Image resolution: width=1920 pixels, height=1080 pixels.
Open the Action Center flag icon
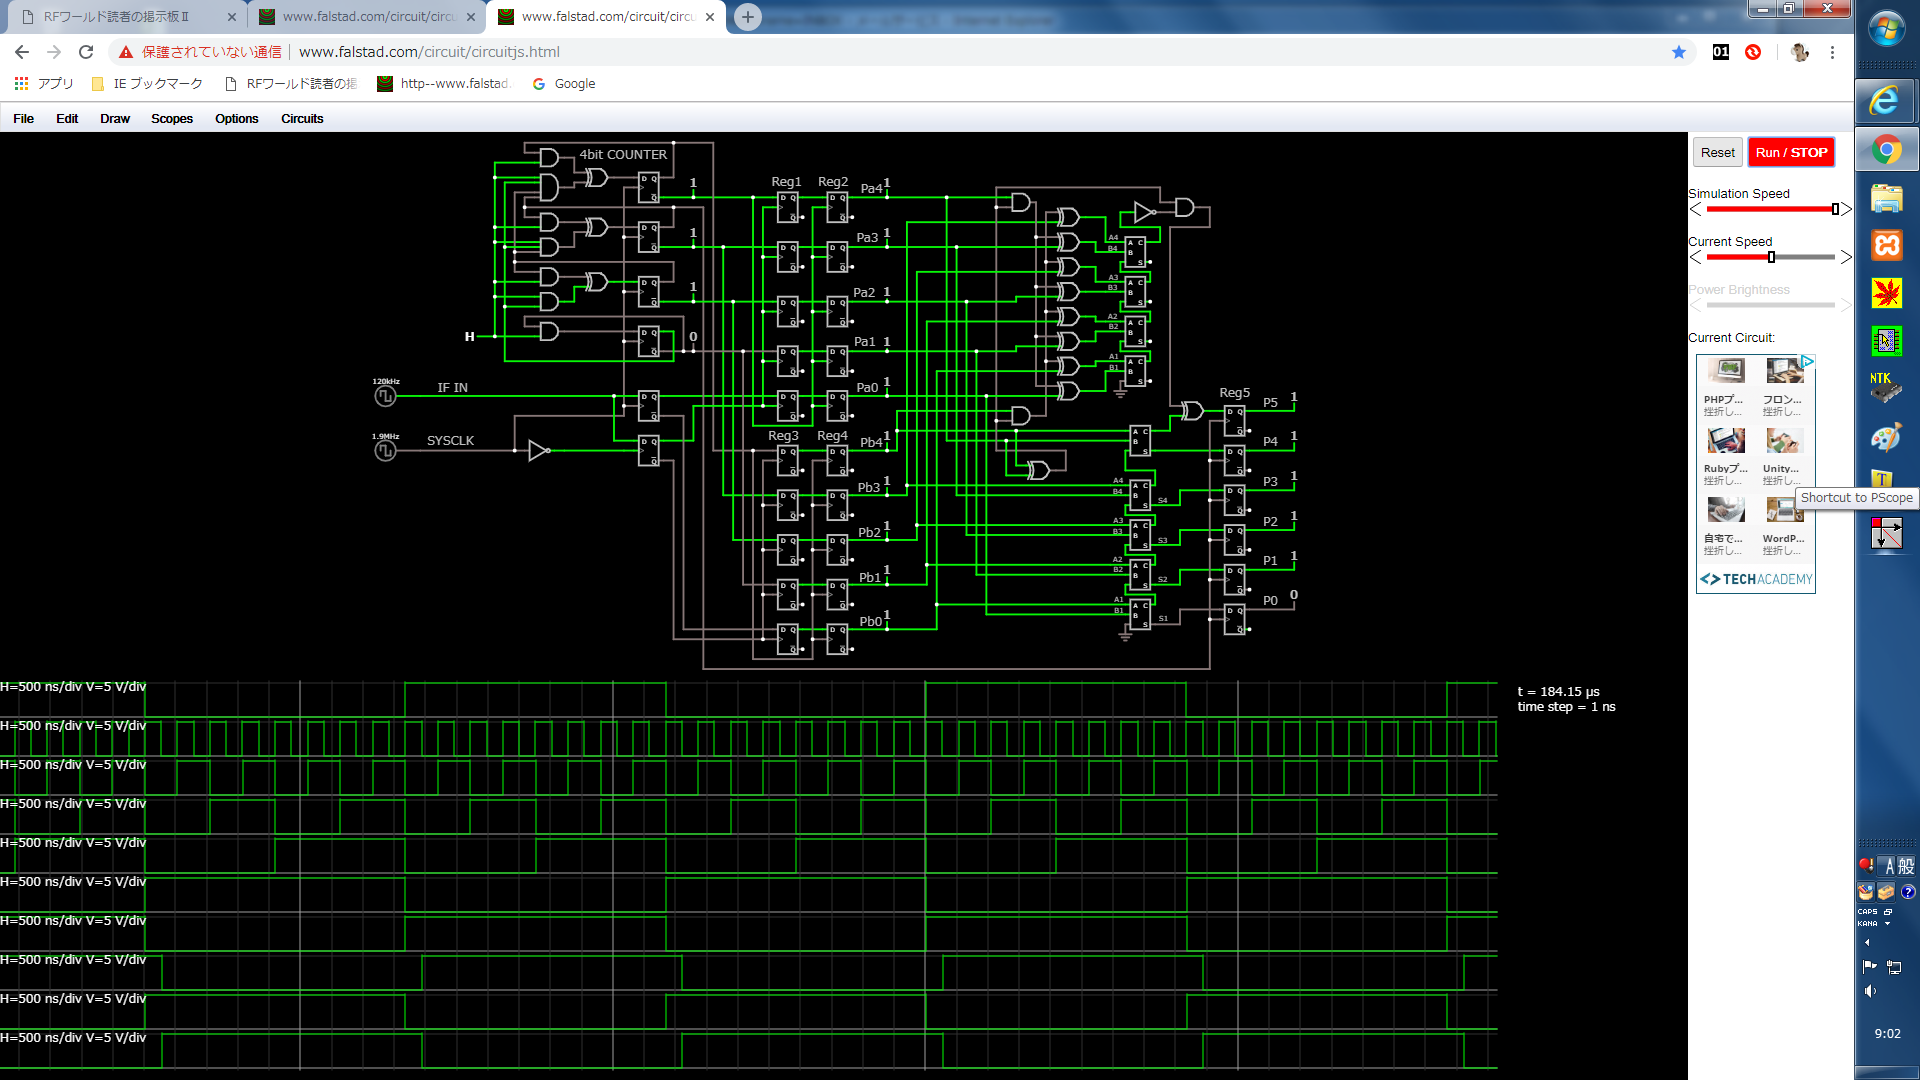[x=1869, y=966]
